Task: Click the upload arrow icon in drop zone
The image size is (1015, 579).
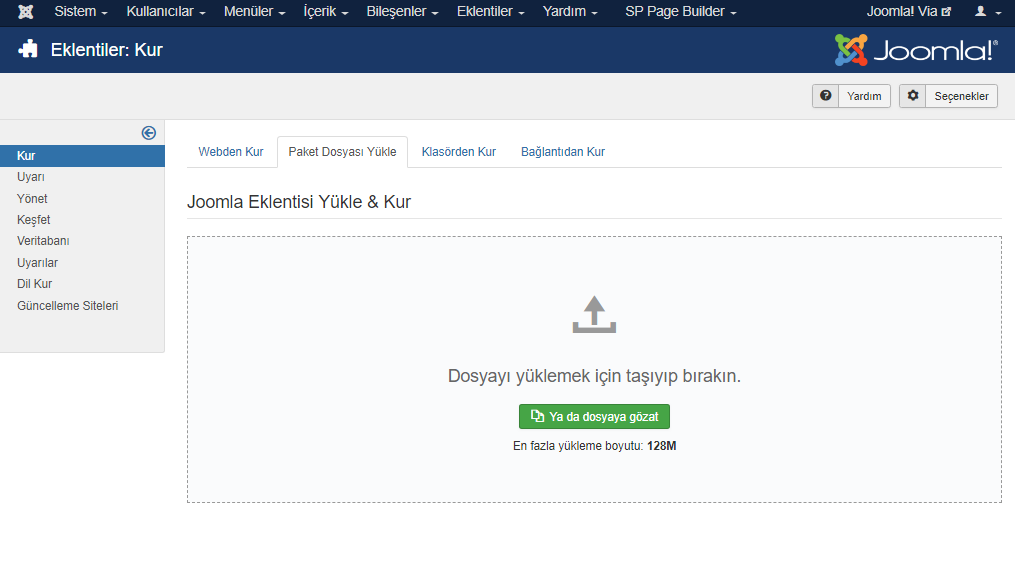Action: pos(594,314)
